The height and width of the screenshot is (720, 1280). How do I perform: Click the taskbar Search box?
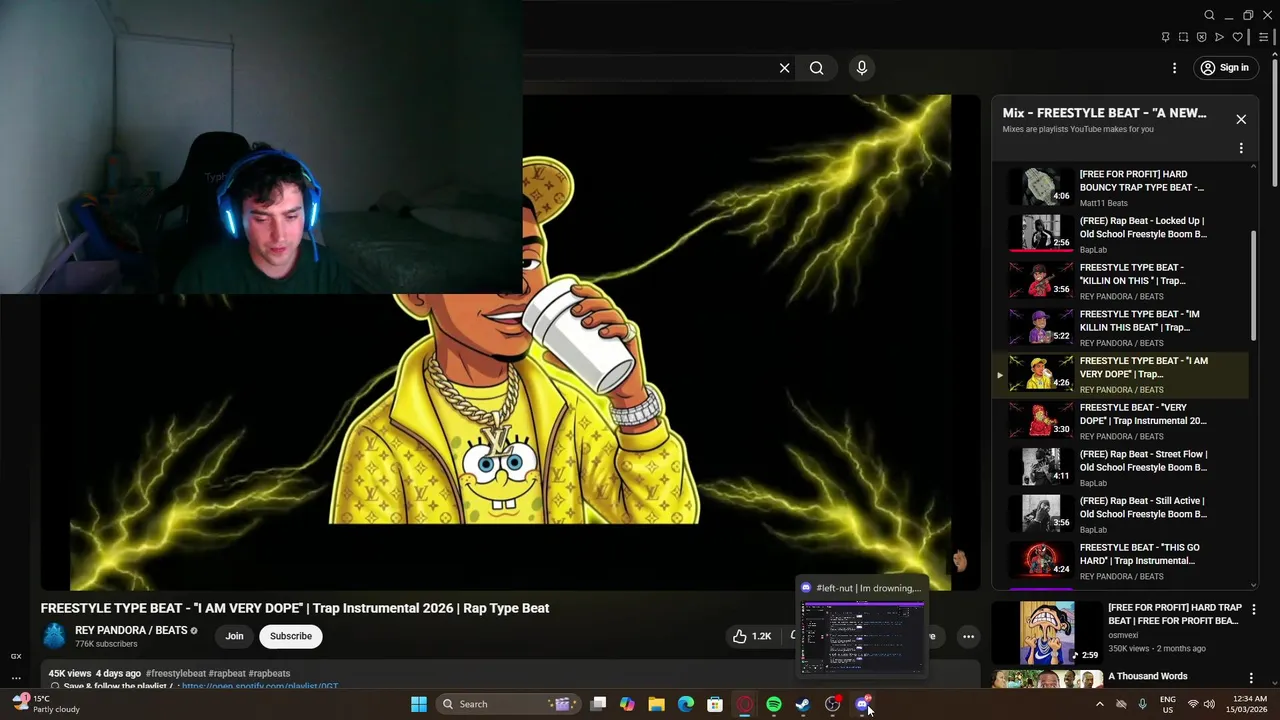[506, 704]
